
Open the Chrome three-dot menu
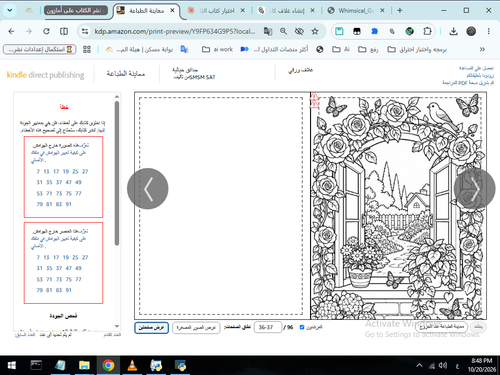coord(489,31)
